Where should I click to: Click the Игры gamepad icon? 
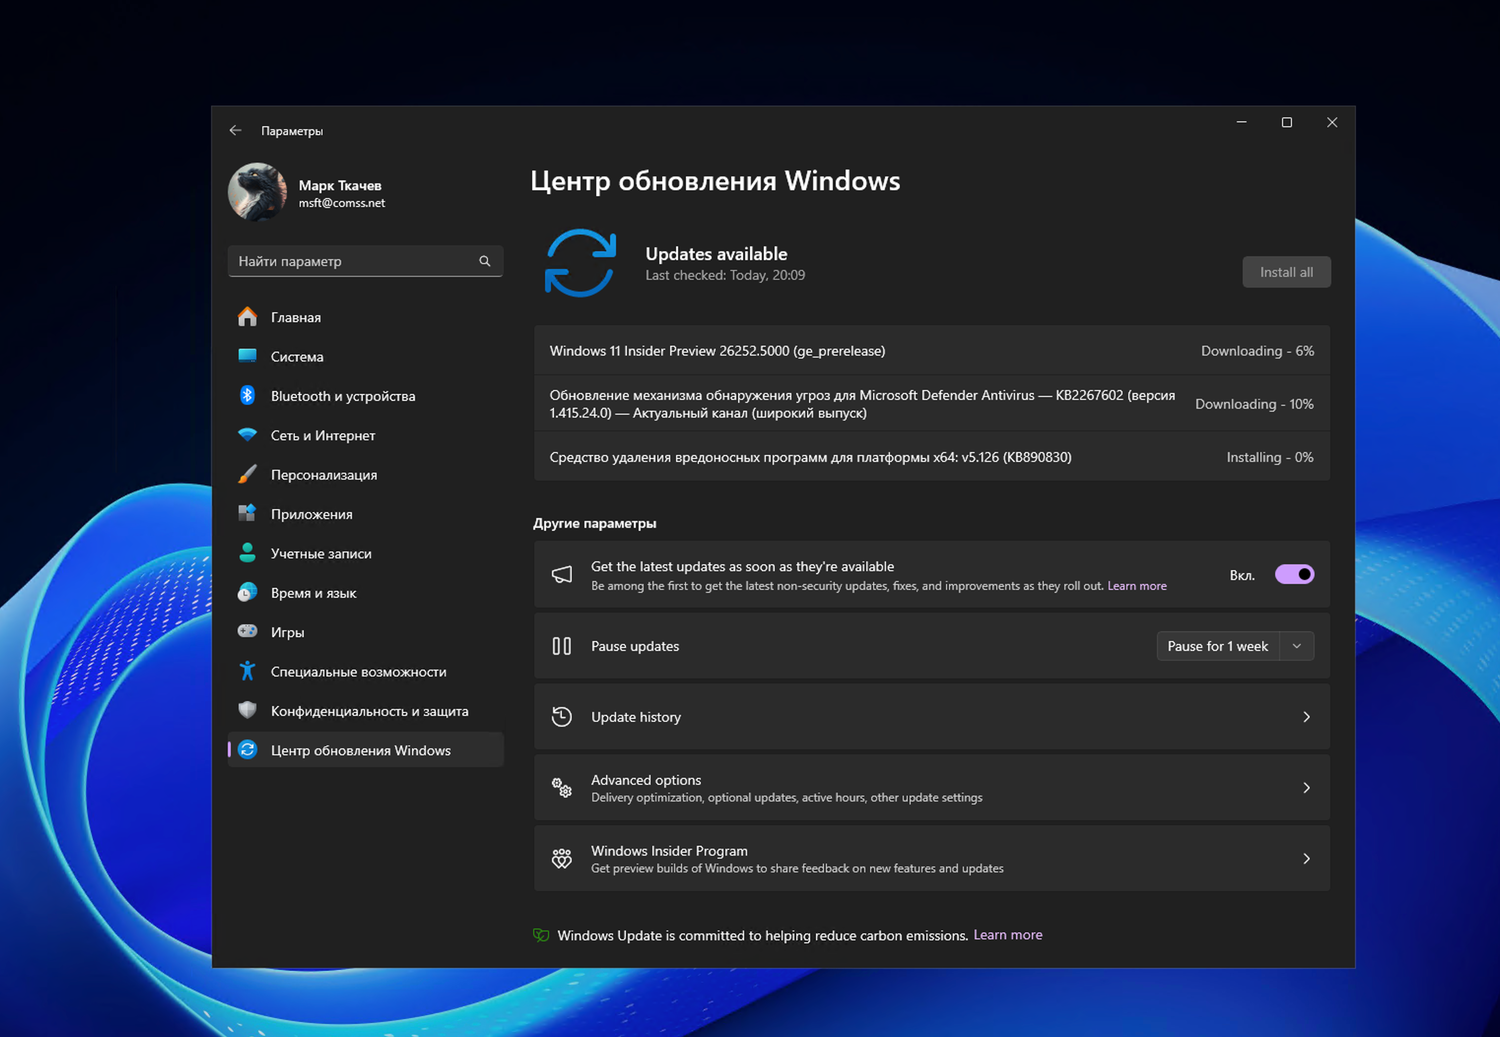248,631
